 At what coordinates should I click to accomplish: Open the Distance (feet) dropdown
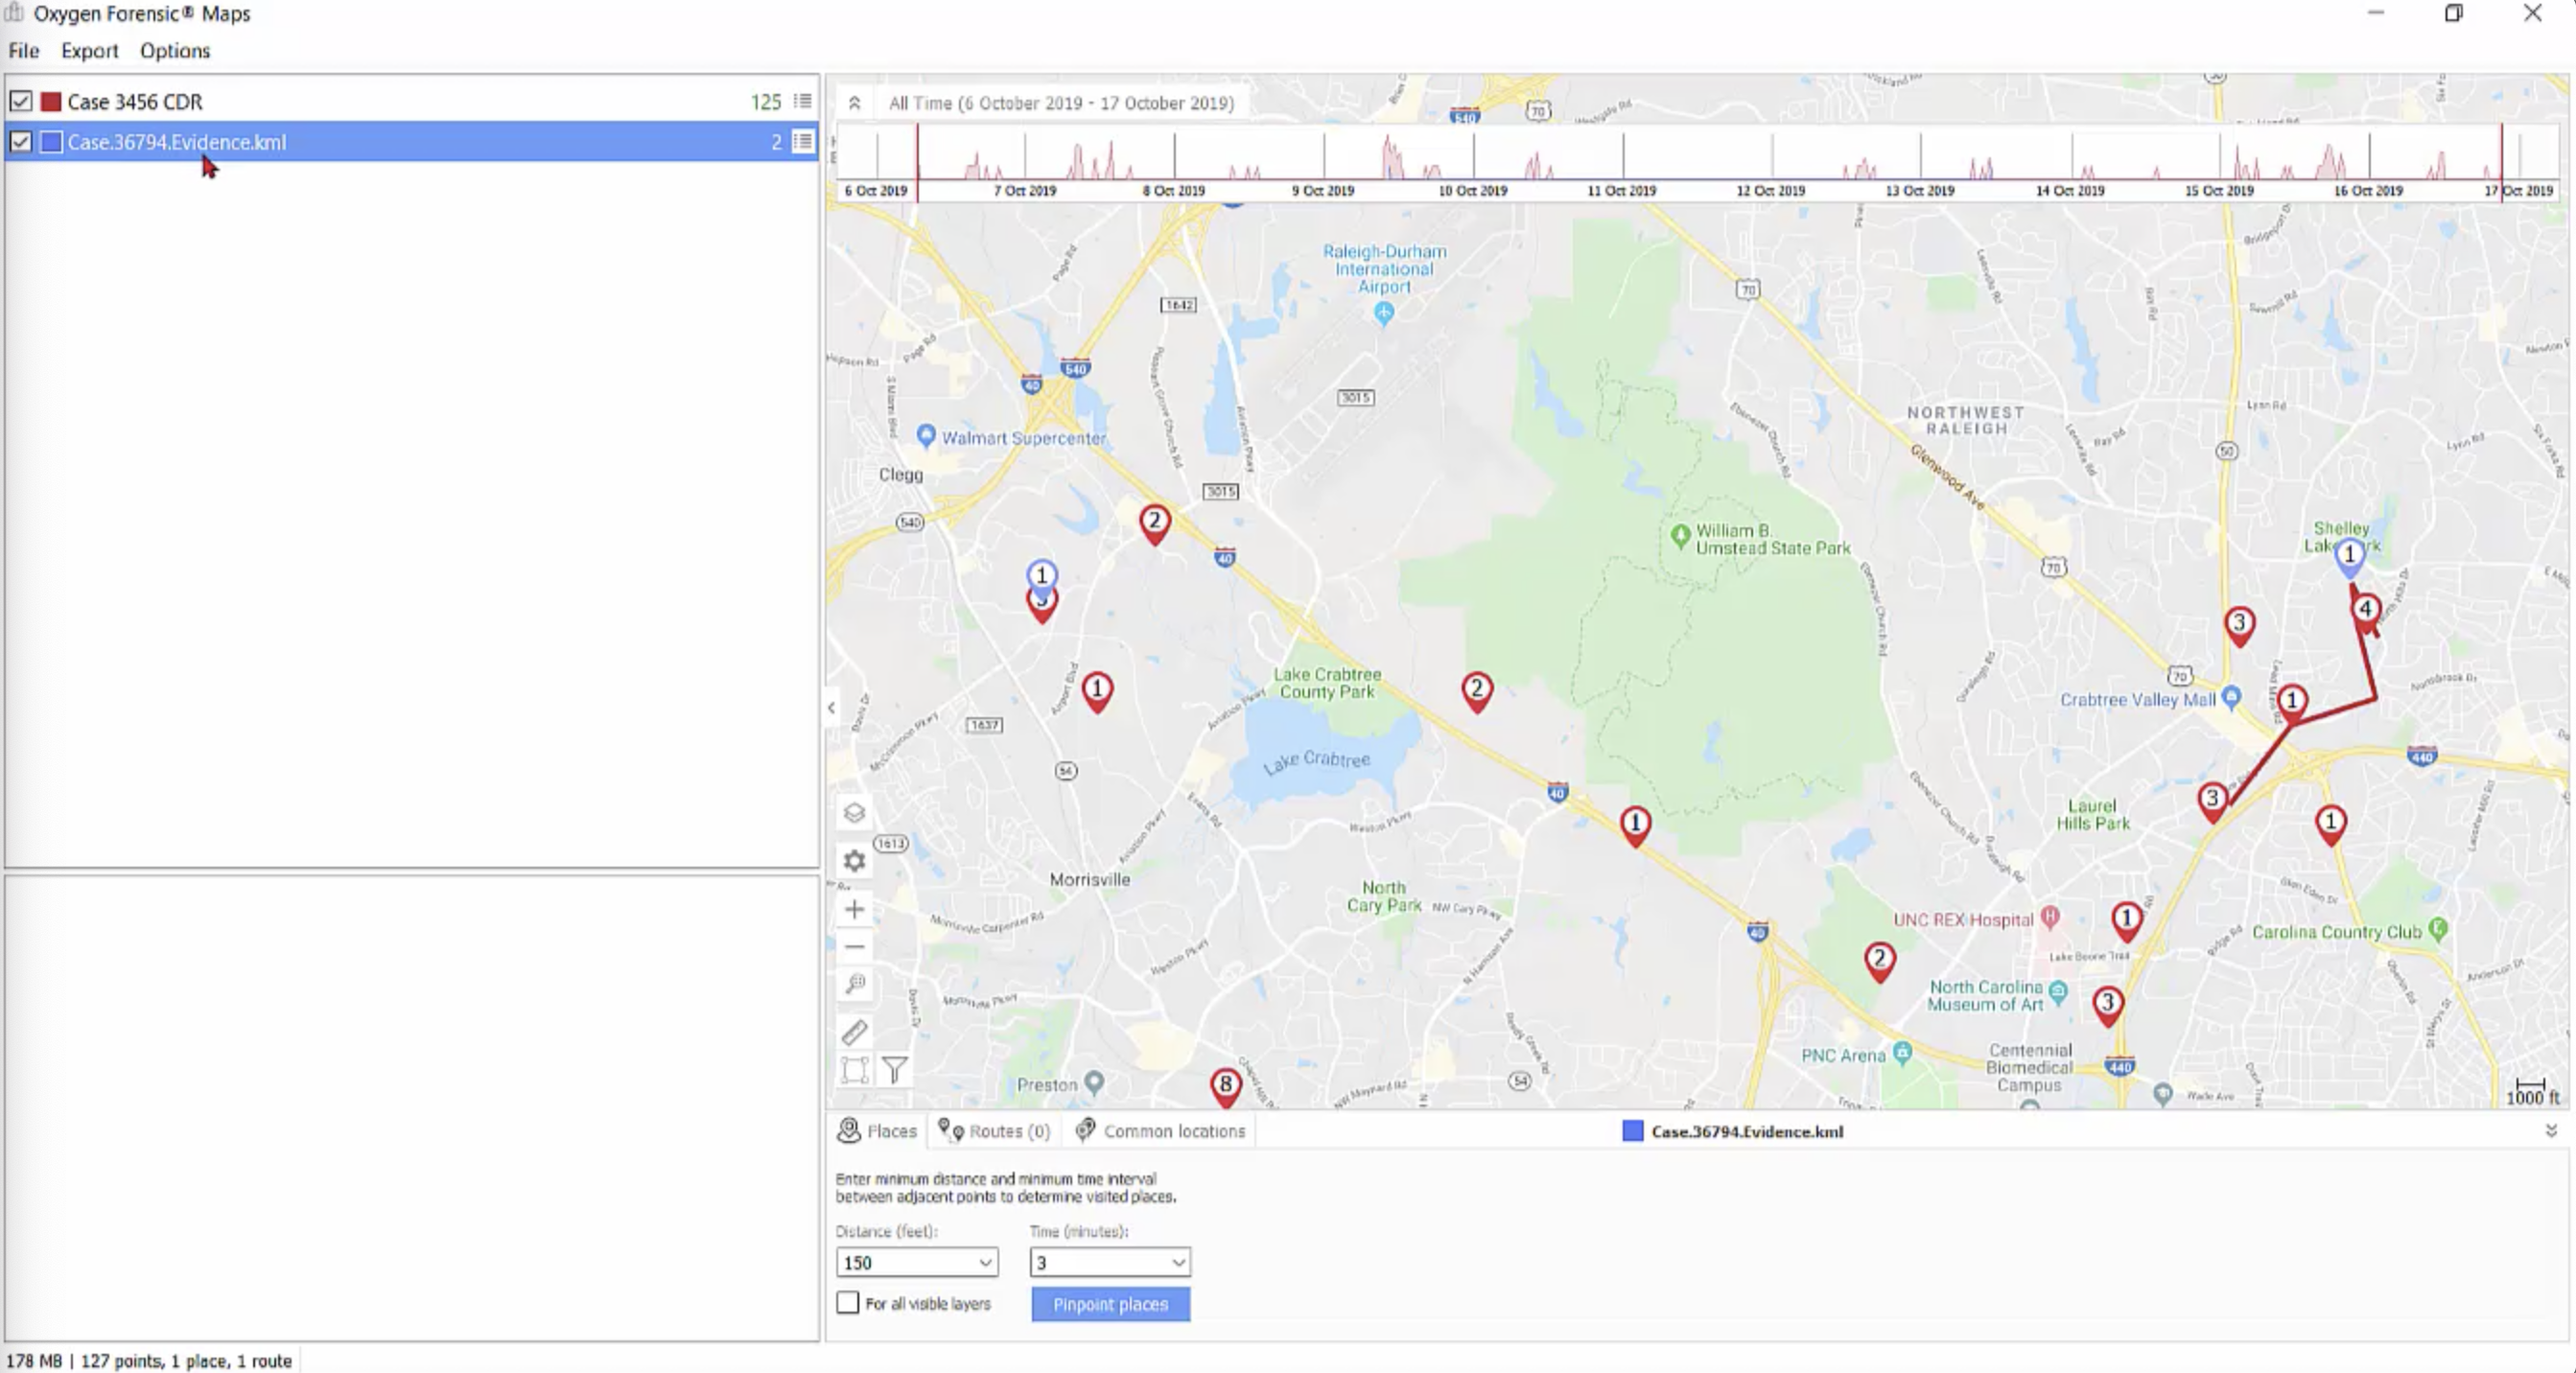pos(985,1263)
